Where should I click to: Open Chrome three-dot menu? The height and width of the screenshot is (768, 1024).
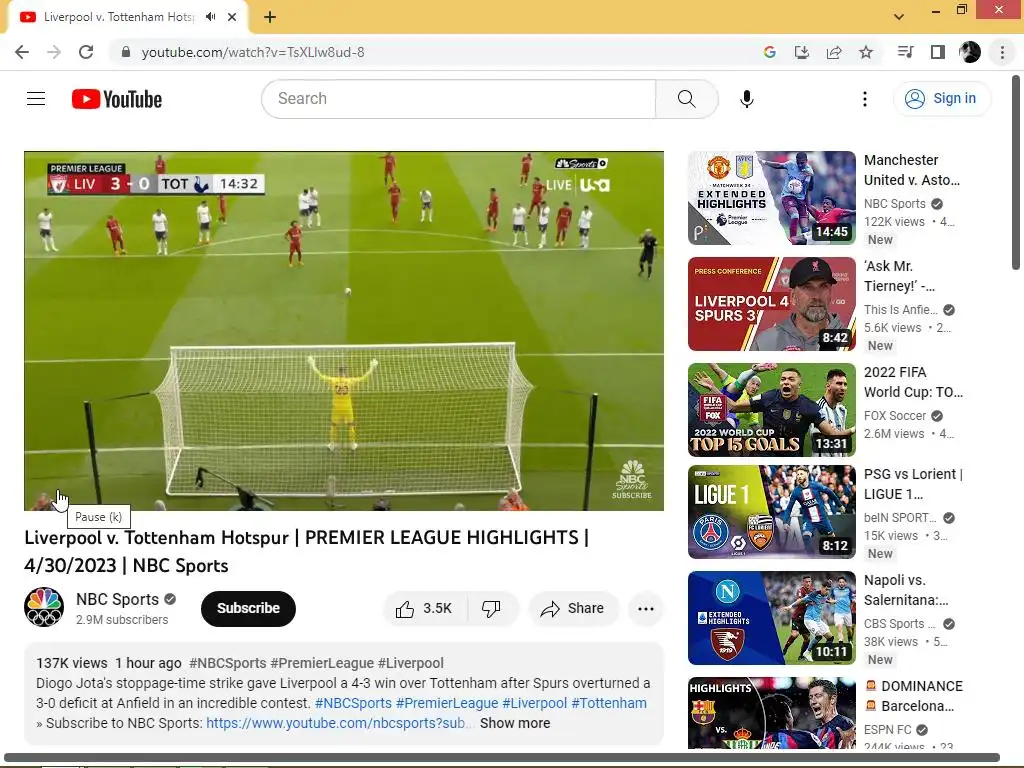click(1002, 52)
